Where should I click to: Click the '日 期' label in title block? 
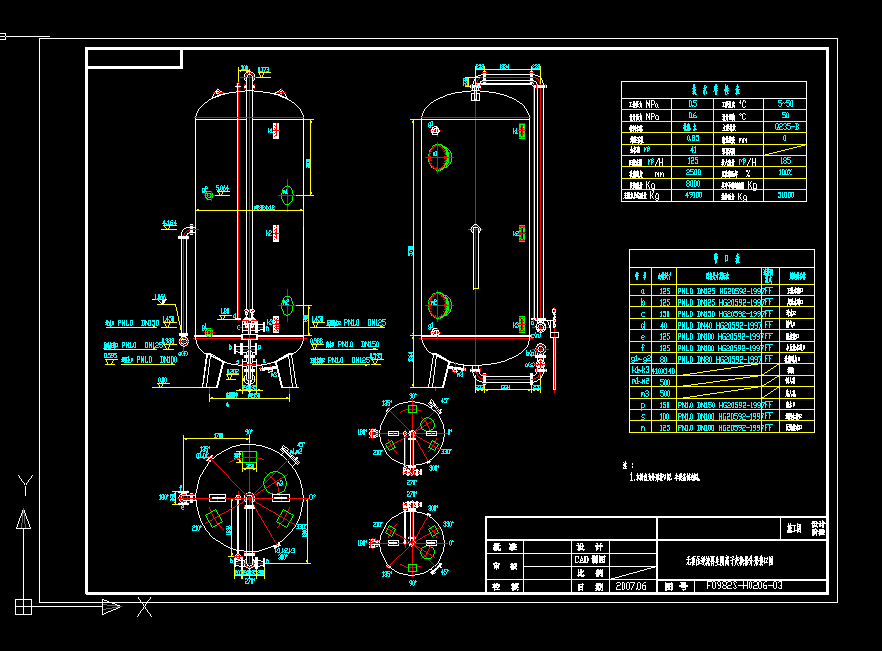[x=590, y=587]
